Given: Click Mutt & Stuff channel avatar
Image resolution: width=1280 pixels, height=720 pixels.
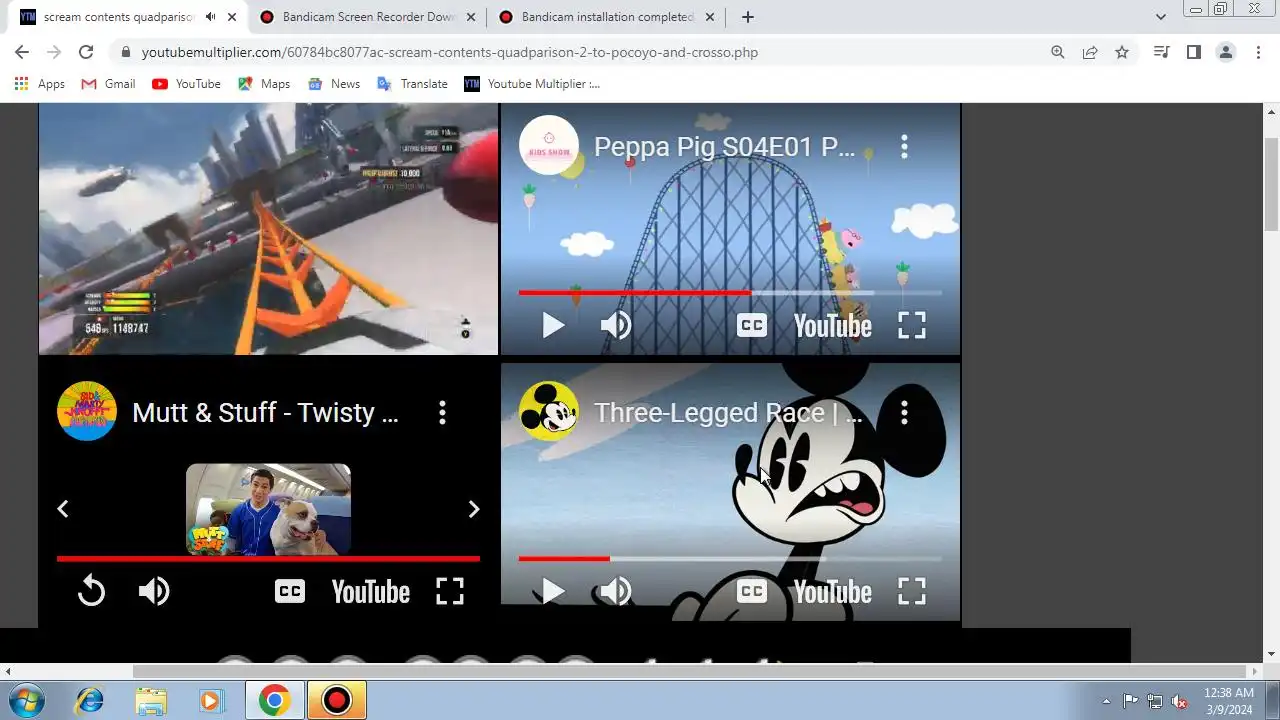Looking at the screenshot, I should (87, 411).
